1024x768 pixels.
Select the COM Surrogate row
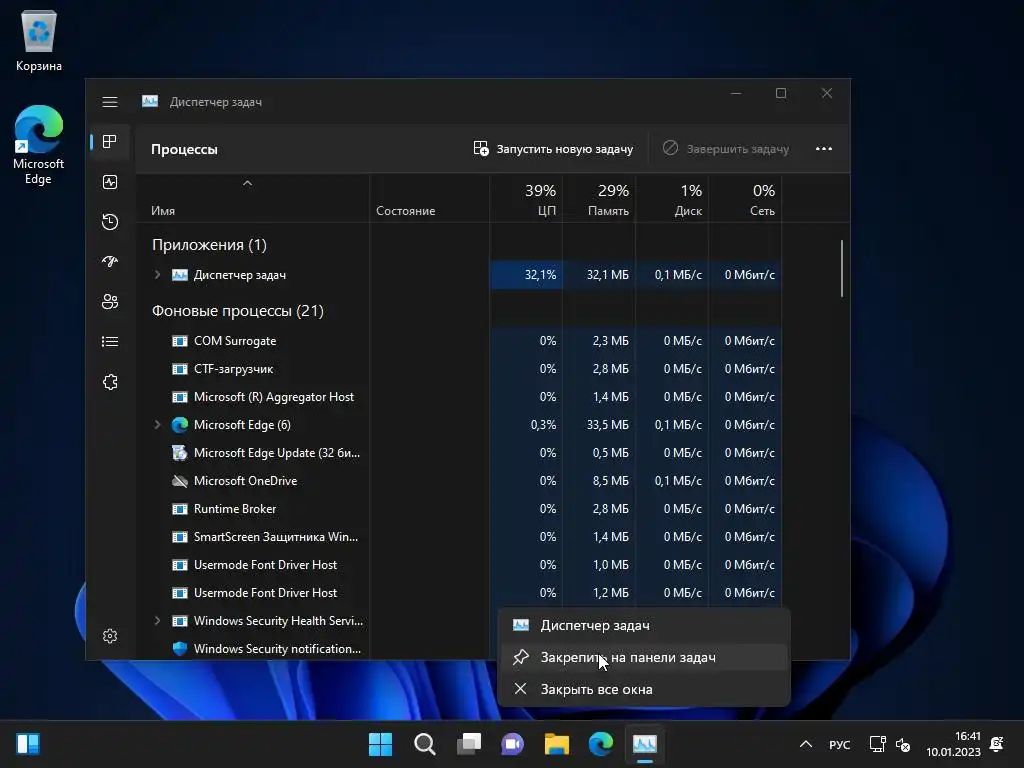pos(458,341)
